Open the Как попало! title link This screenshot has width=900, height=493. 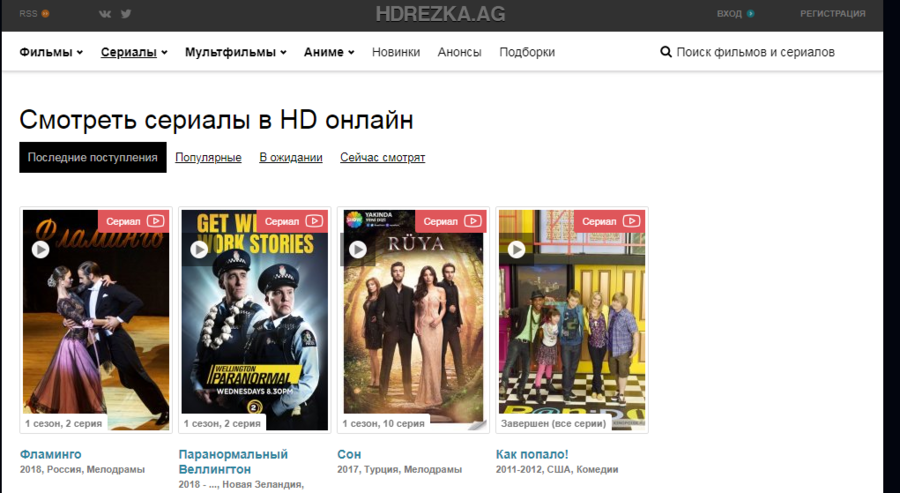tap(532, 454)
